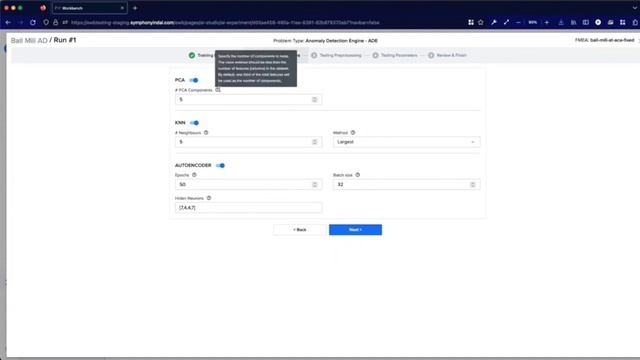Reset the zoom level percentage indicator
This screenshot has width=640, height=360.
[x=533, y=22]
